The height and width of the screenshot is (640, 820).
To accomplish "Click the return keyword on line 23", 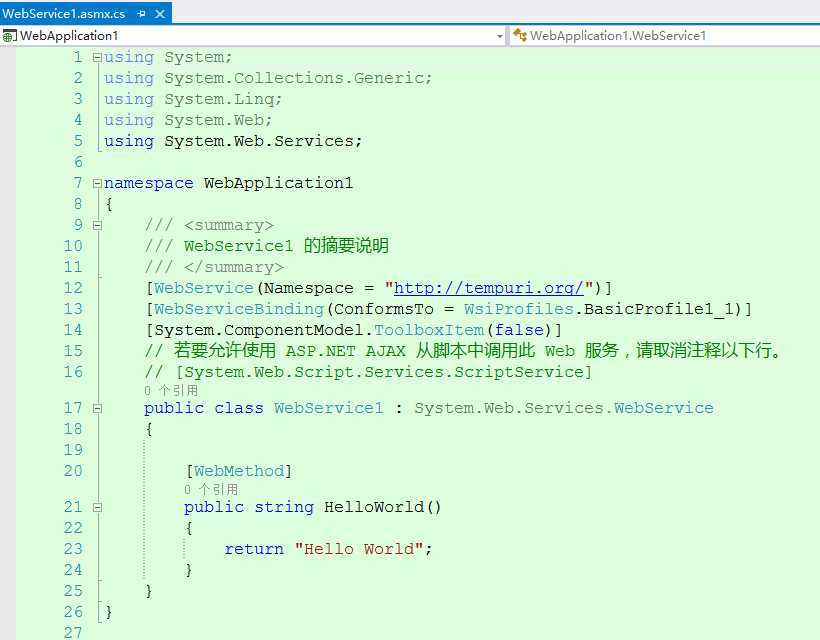I will (254, 549).
